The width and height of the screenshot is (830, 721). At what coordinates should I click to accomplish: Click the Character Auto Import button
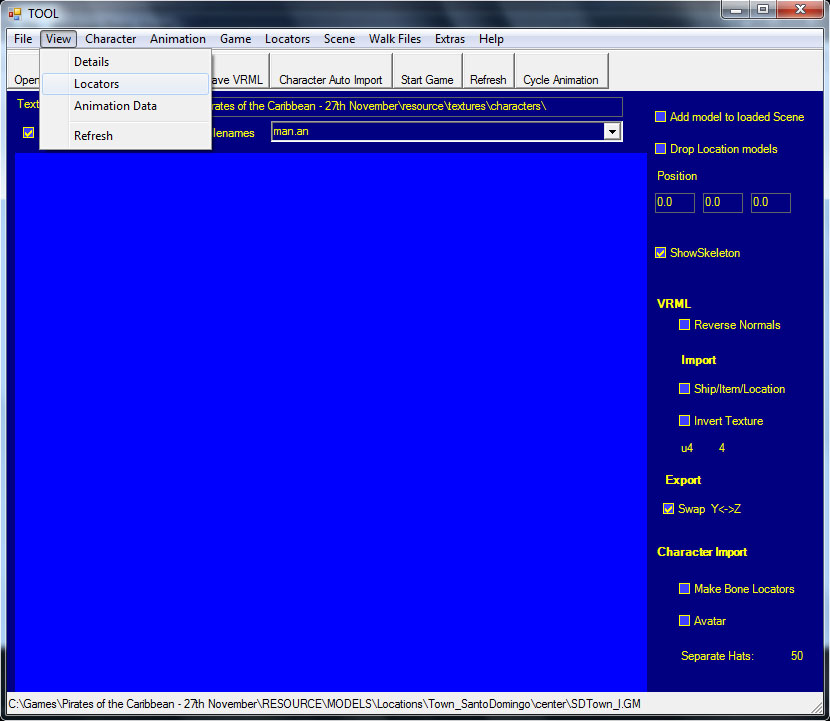(x=331, y=71)
